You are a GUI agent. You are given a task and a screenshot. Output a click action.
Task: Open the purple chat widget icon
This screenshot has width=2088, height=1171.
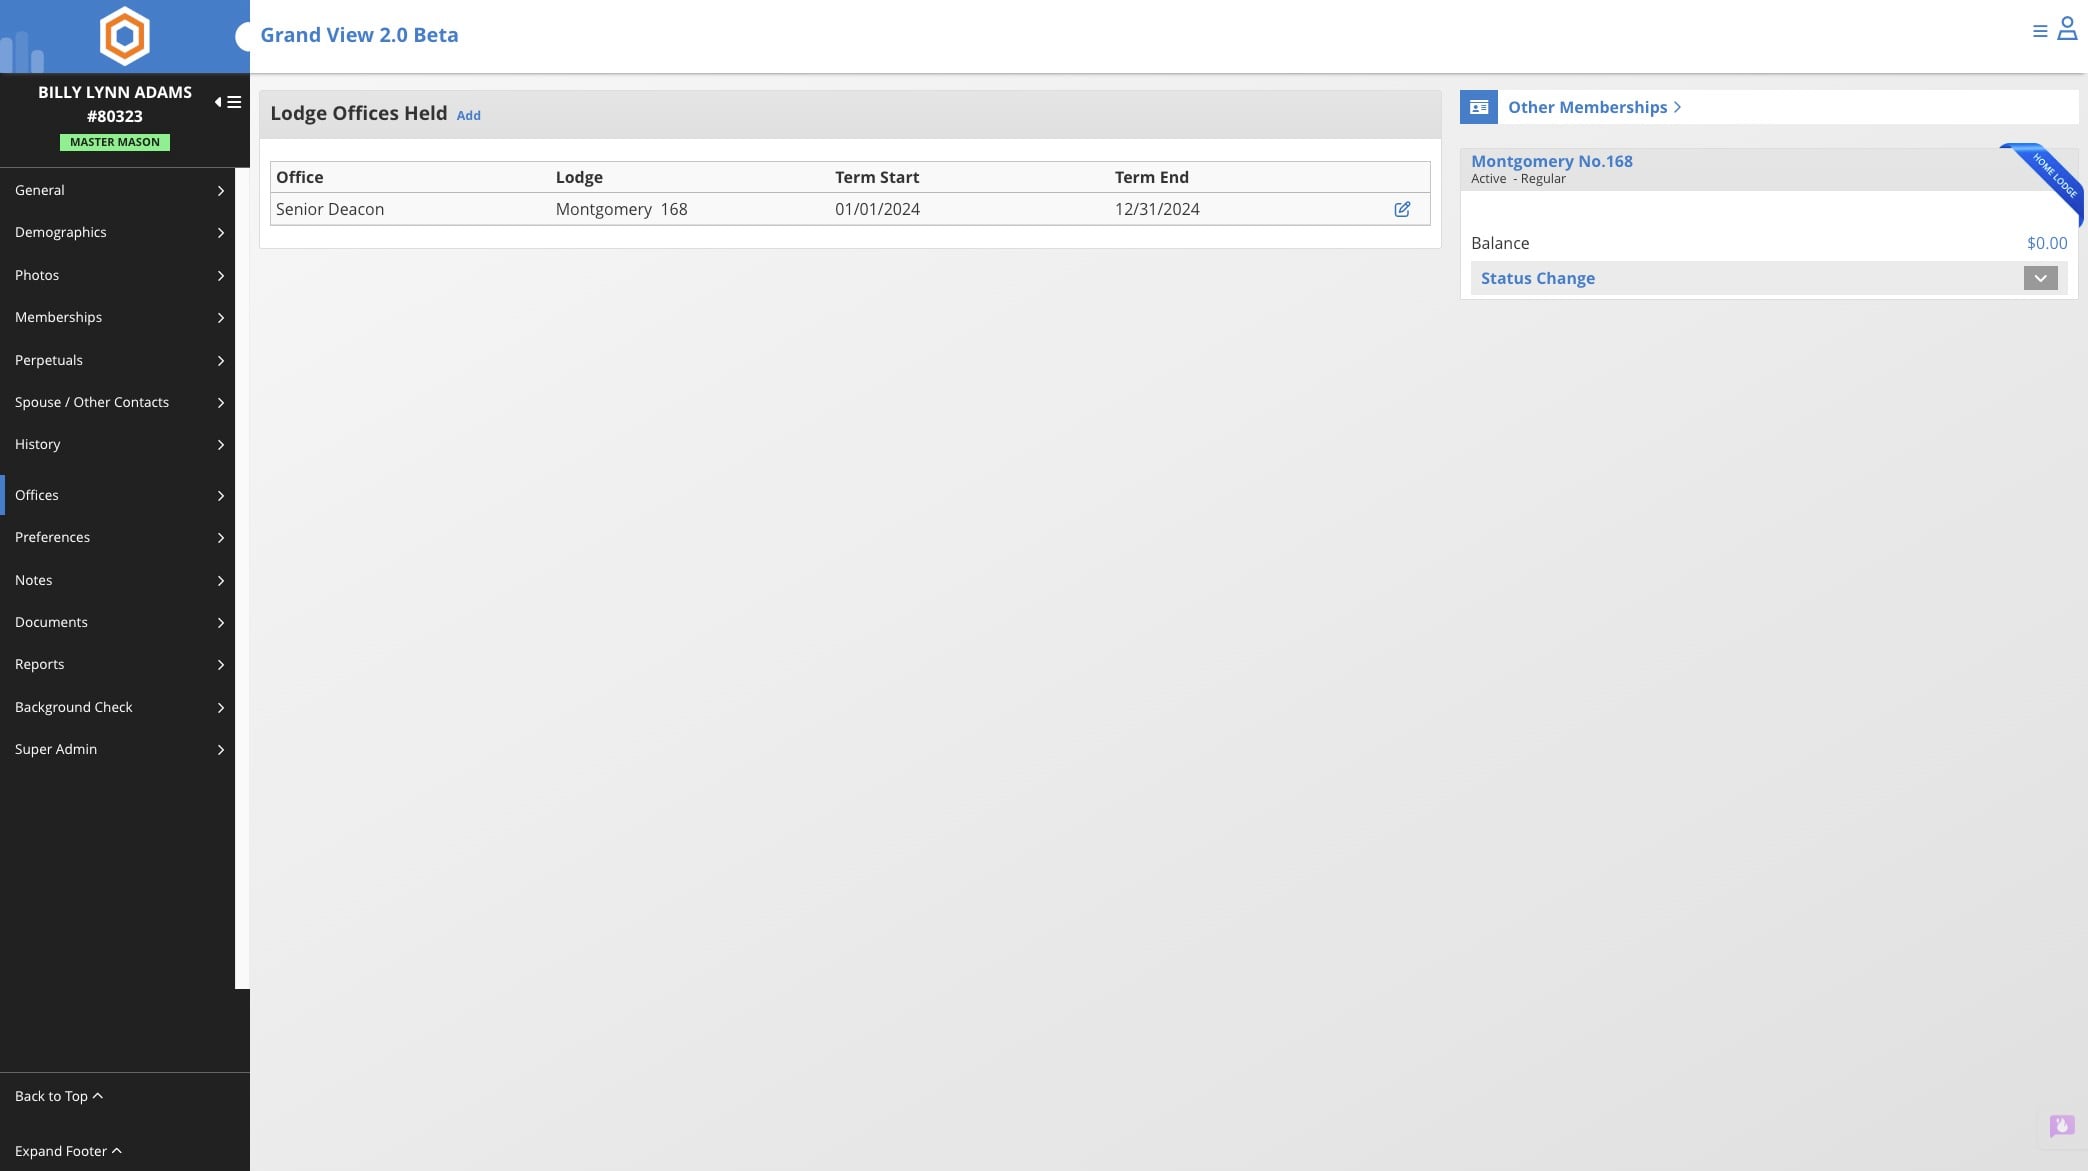coord(2061,1127)
